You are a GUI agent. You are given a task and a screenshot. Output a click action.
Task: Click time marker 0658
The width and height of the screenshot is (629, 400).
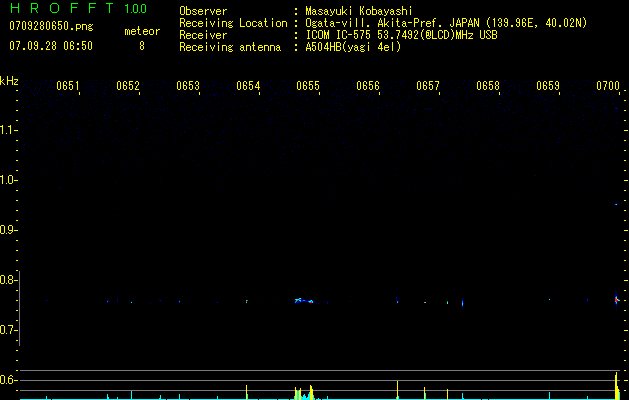488,86
